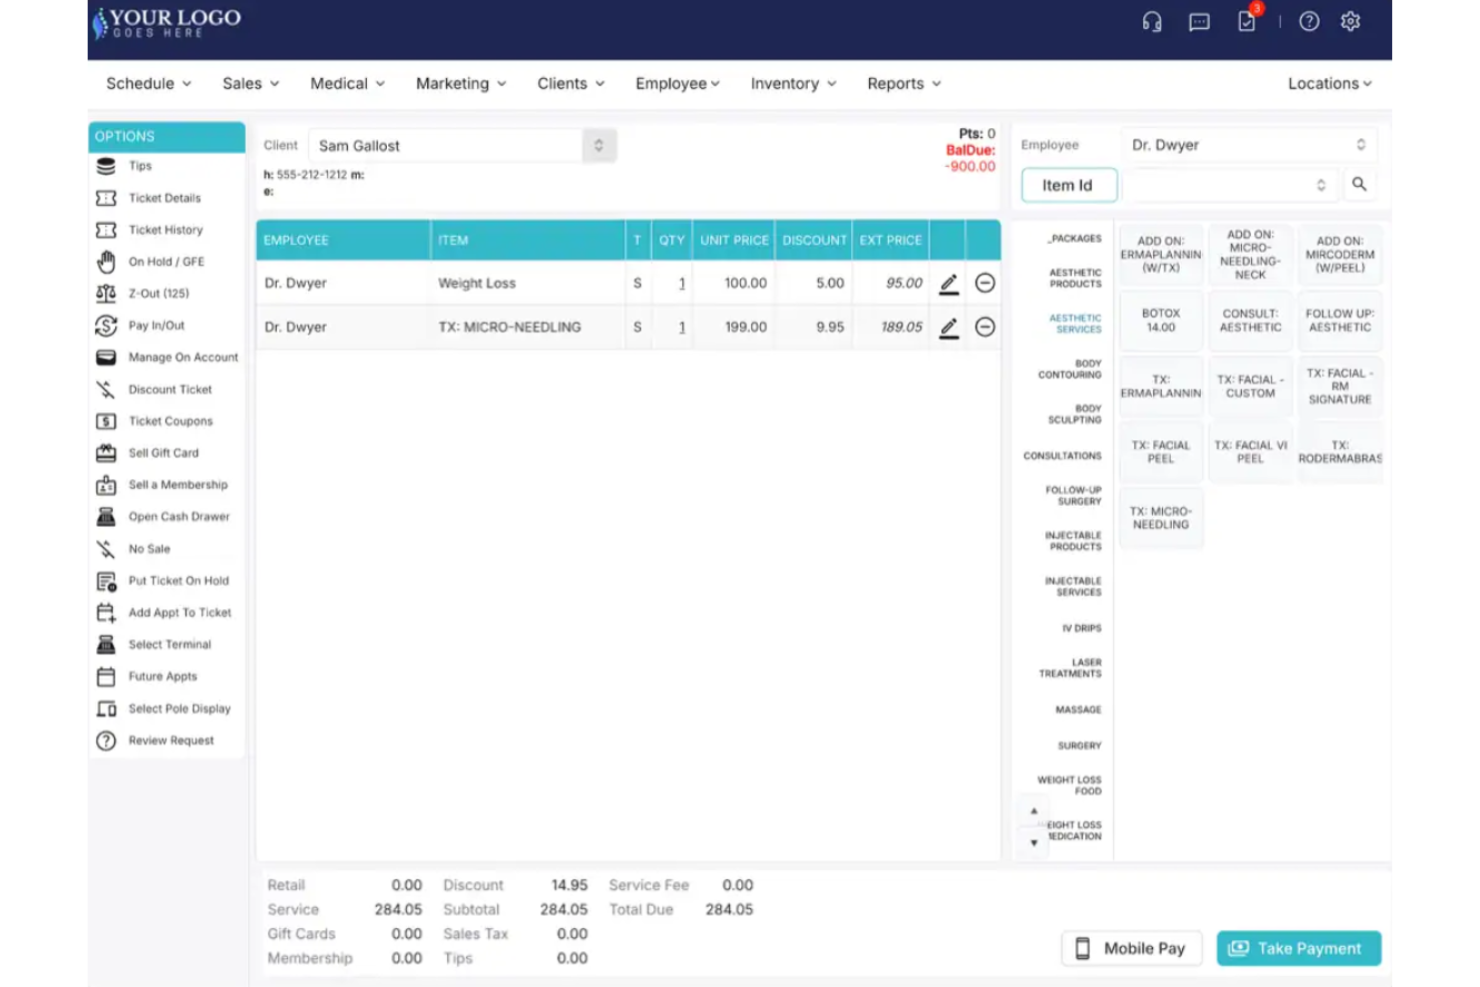Image resolution: width=1480 pixels, height=987 pixels.
Task: Click the Select Terminal icon
Action: coord(106,645)
